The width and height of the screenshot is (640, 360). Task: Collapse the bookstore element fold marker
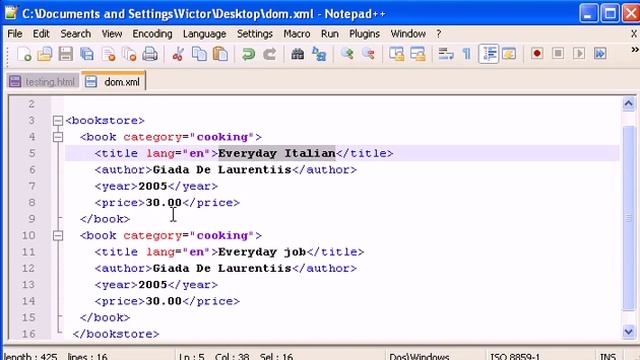(58, 121)
